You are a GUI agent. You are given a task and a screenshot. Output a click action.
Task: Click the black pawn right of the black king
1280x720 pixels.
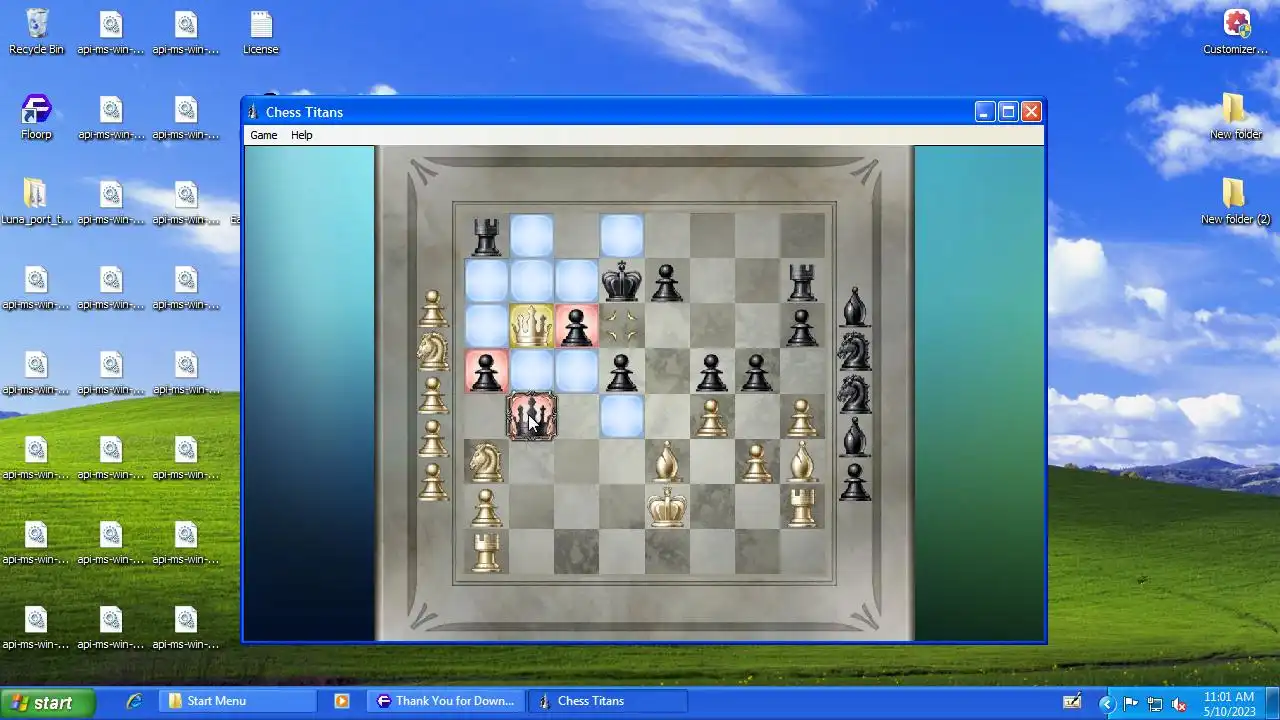pyautogui.click(x=666, y=282)
